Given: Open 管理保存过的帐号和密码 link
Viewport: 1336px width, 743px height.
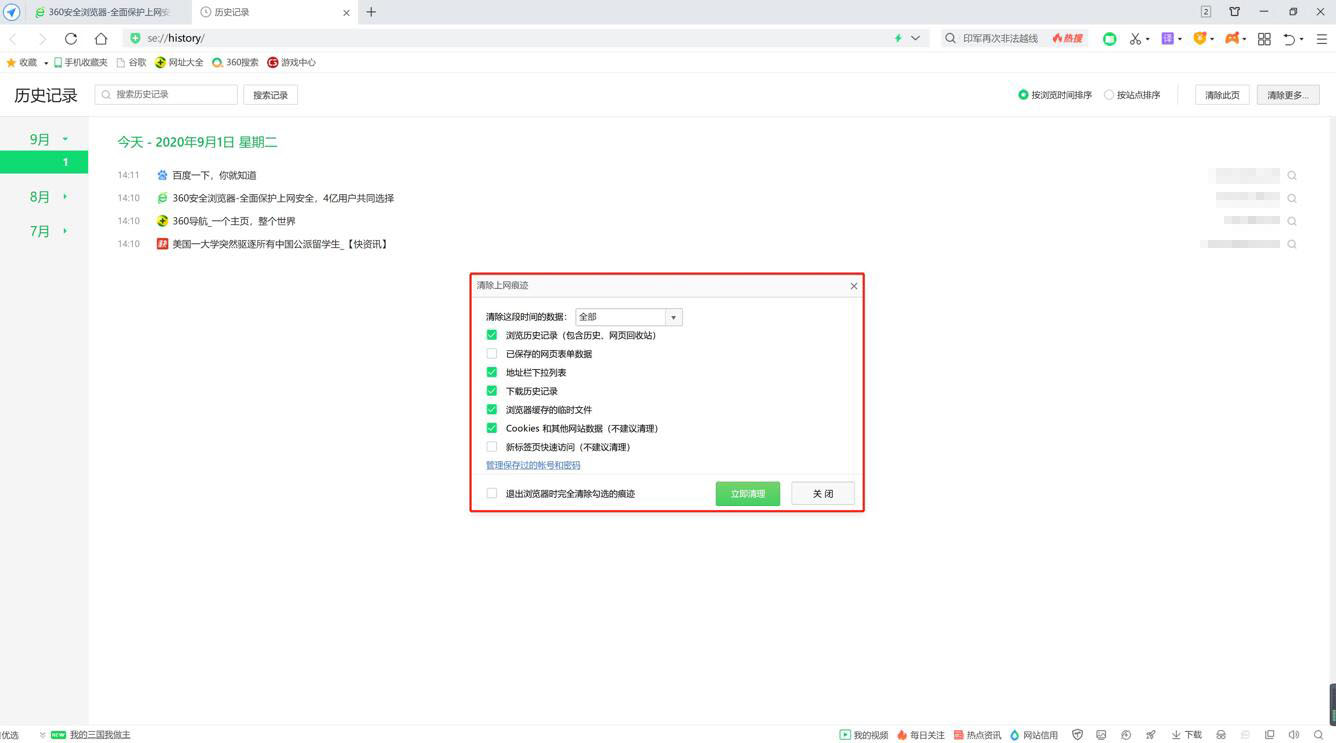Looking at the screenshot, I should tap(533, 465).
